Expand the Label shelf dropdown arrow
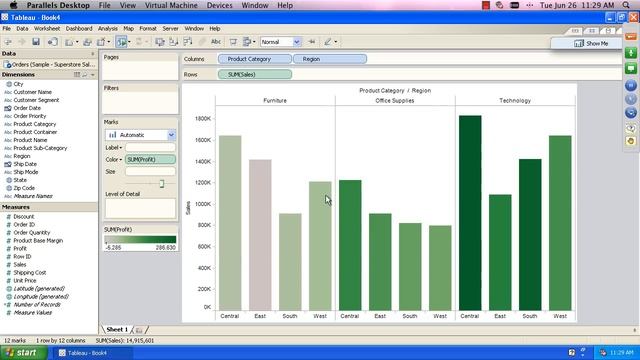This screenshot has height=360, width=640. [120, 148]
